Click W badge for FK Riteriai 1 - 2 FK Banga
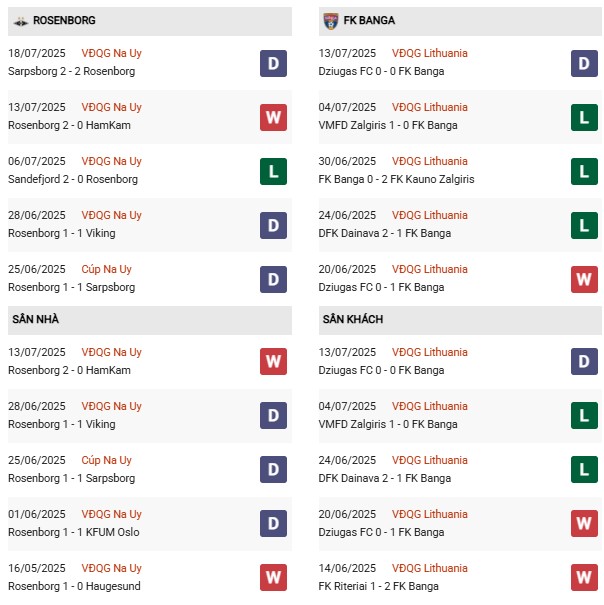Viewport: 604px width, 605px height. click(x=584, y=577)
